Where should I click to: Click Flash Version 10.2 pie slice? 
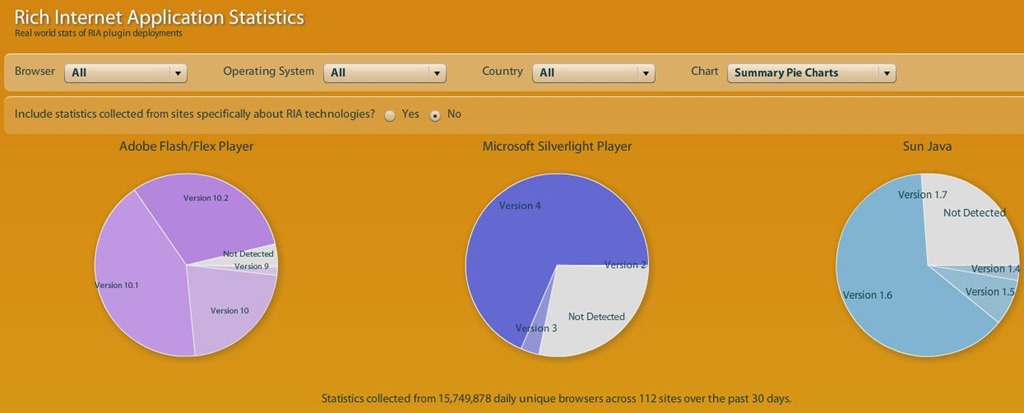206,216
